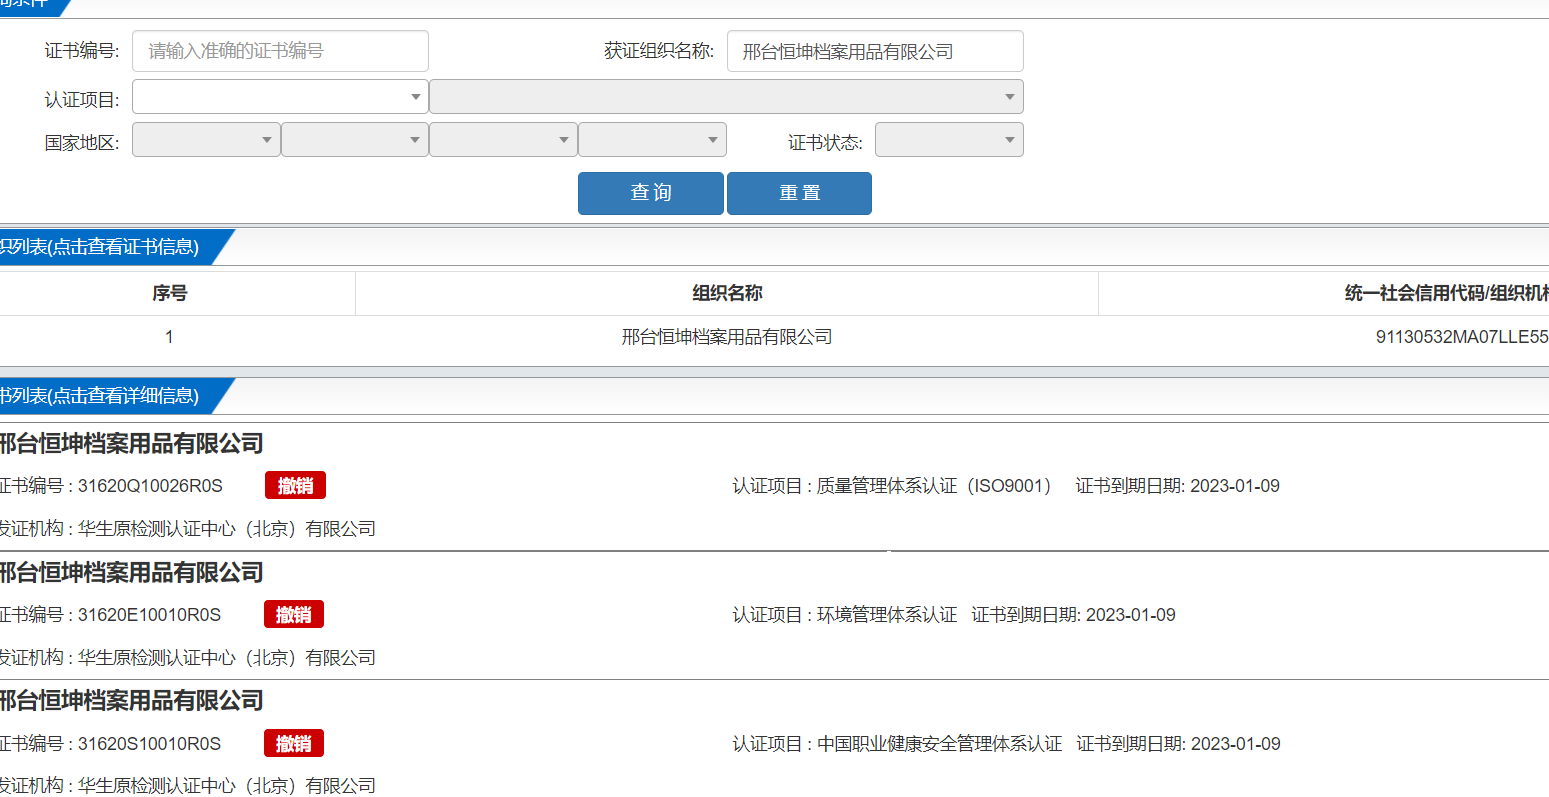The image size is (1549, 797).
Task: Click company heading above certificate 31620S10010R0S
Action: 131,701
